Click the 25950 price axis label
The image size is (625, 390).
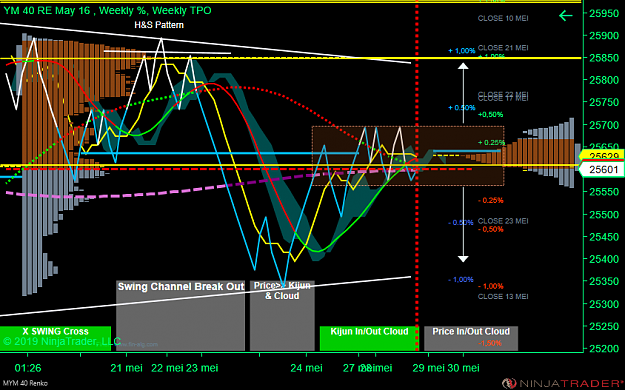point(604,13)
